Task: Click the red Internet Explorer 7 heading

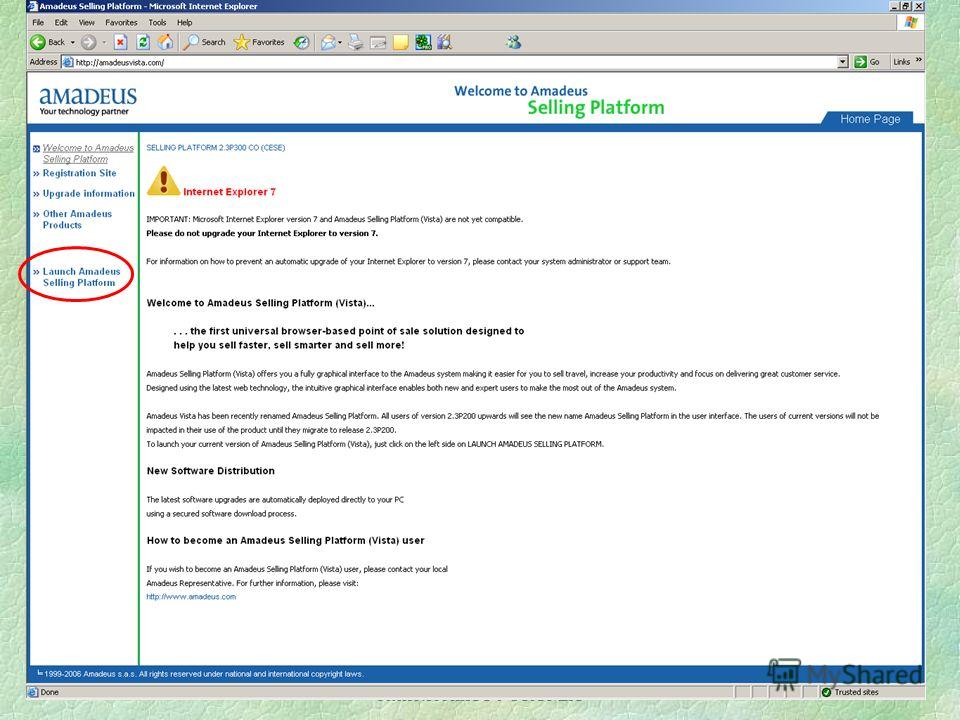Action: click(230, 192)
